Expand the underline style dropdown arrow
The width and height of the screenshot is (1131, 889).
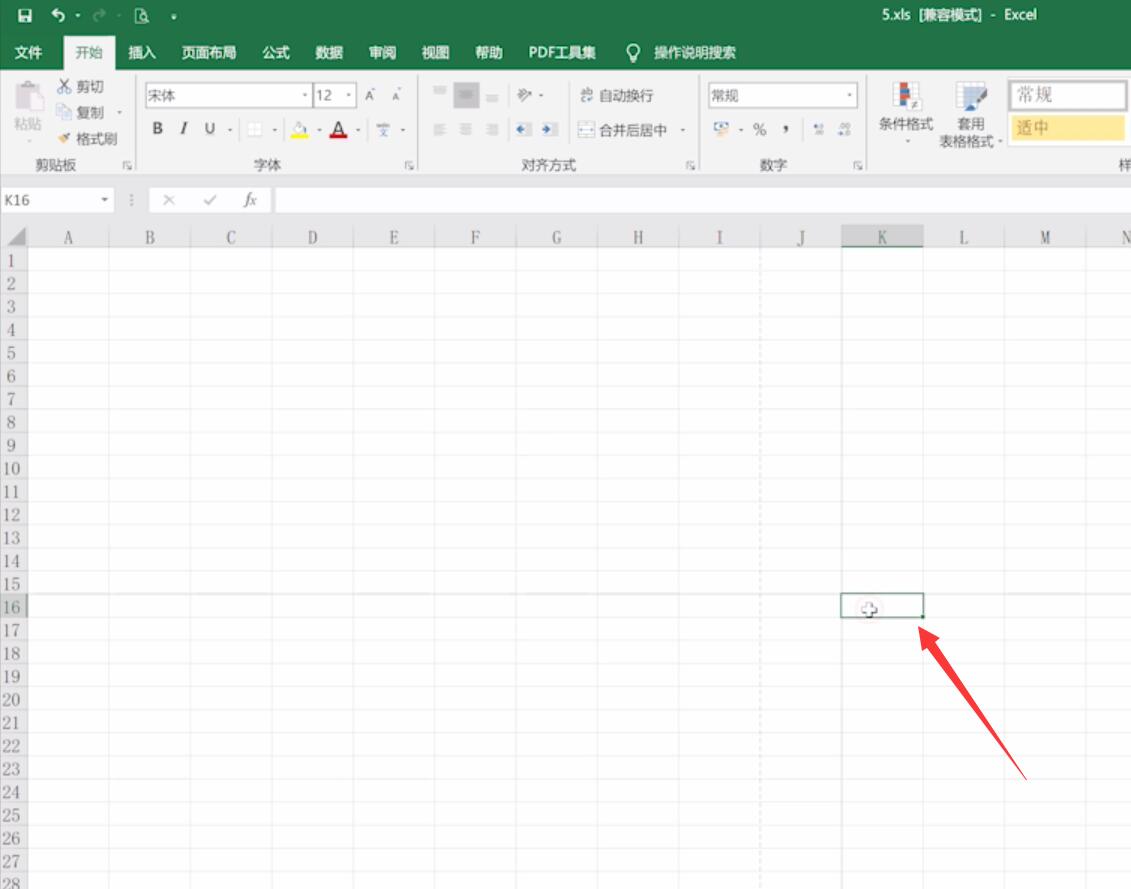click(230, 130)
